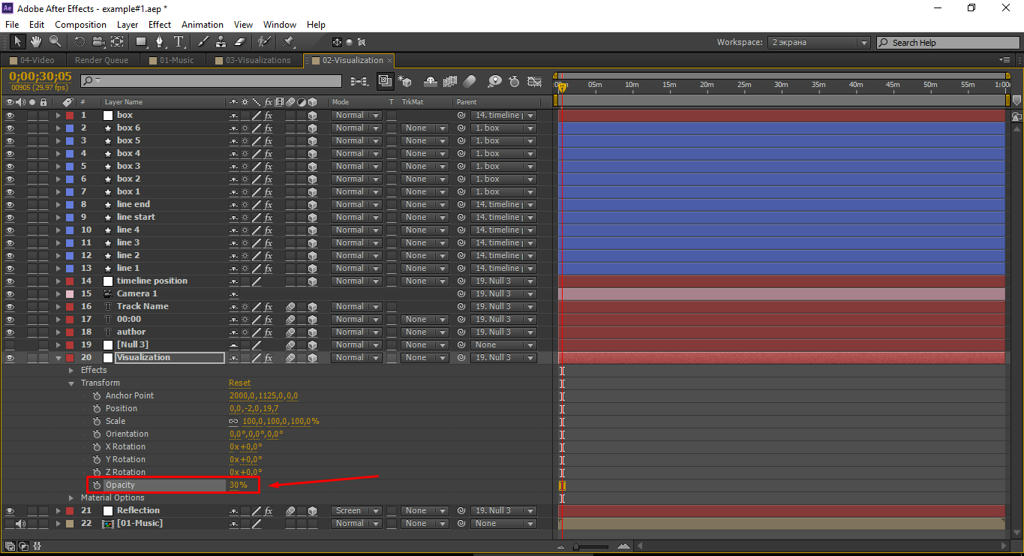Select the Brush tool
The height and width of the screenshot is (556, 1024).
click(x=204, y=42)
